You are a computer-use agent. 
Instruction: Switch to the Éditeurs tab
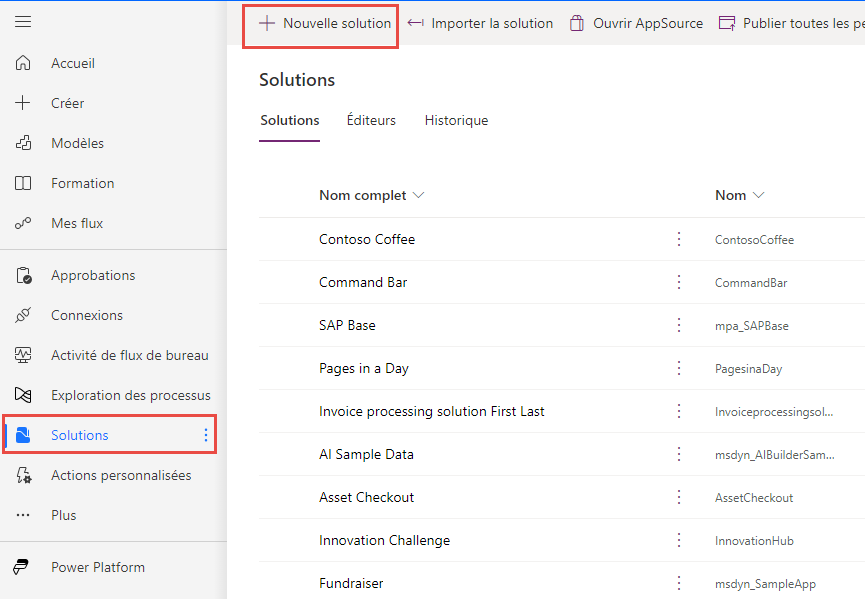(x=371, y=120)
